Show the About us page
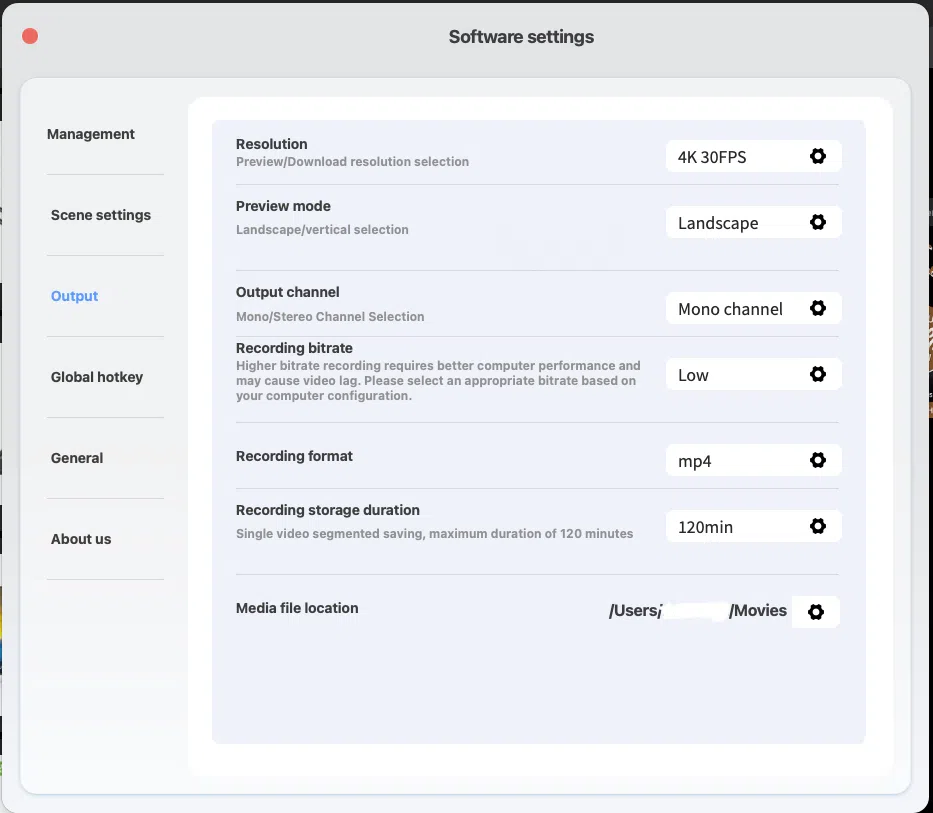The width and height of the screenshot is (933, 813). (81, 539)
